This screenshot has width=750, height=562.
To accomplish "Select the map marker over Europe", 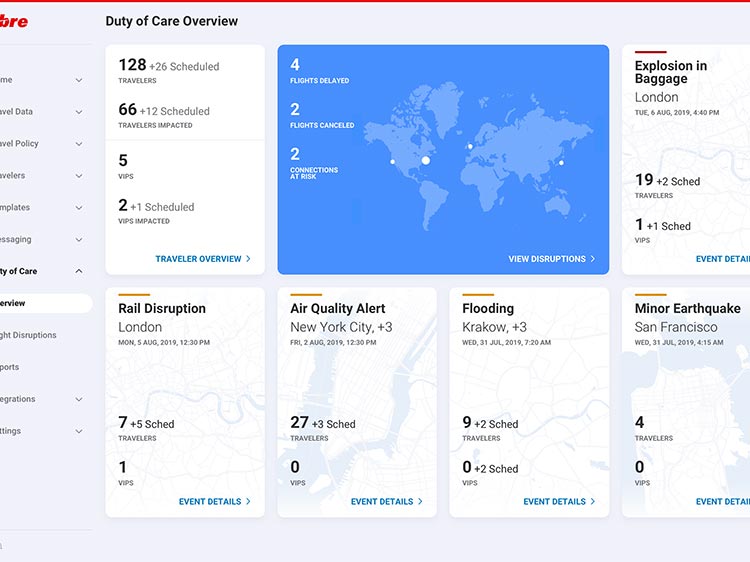I will click(470, 147).
